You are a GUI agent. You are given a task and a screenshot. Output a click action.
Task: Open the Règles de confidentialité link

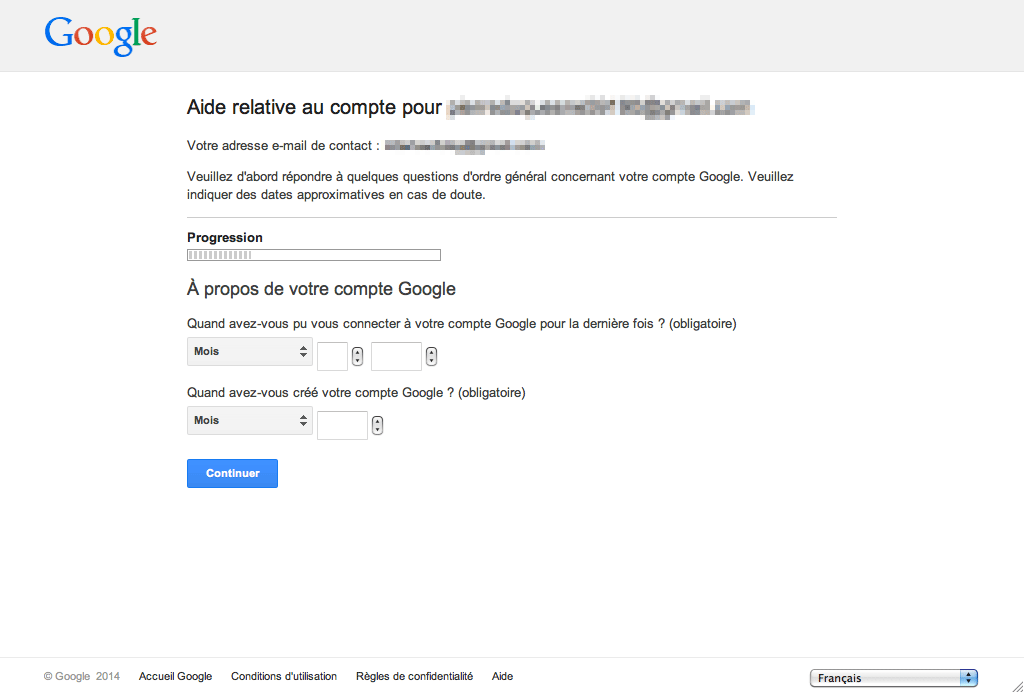point(415,677)
